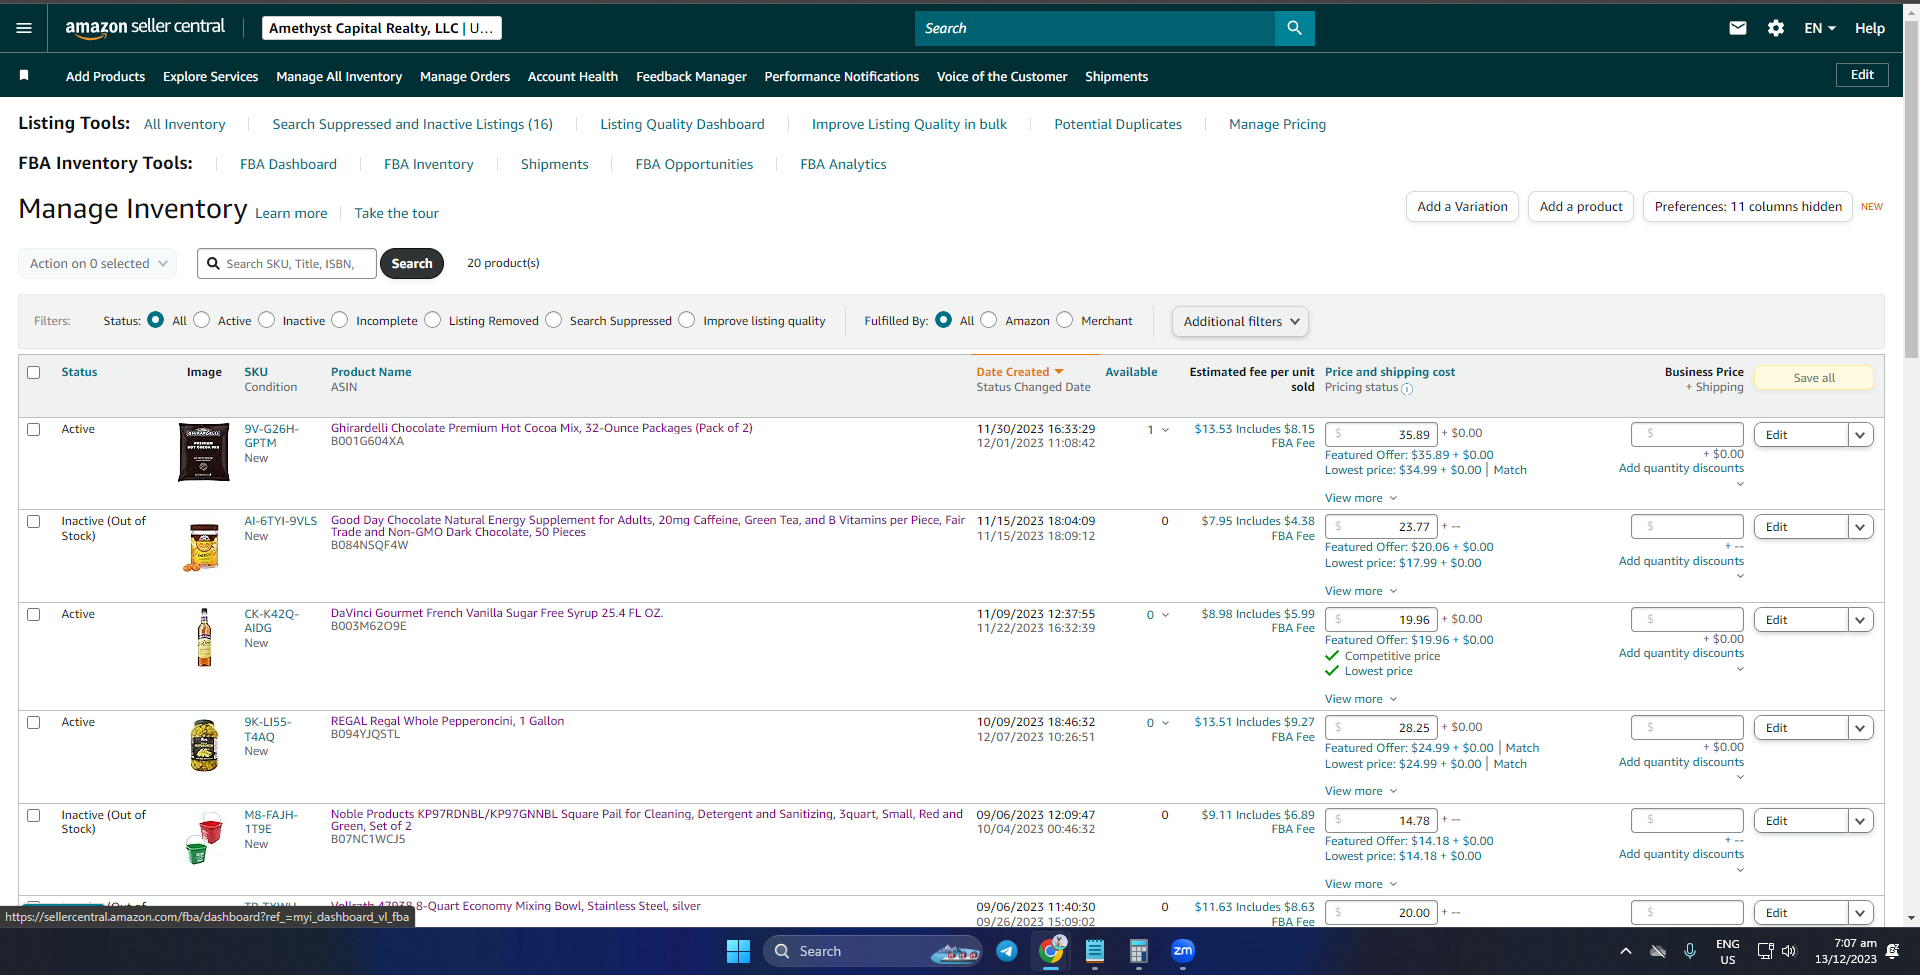Expand View more under Ghirardelli pricing
Viewport: 1920px width, 975px height.
click(1361, 498)
